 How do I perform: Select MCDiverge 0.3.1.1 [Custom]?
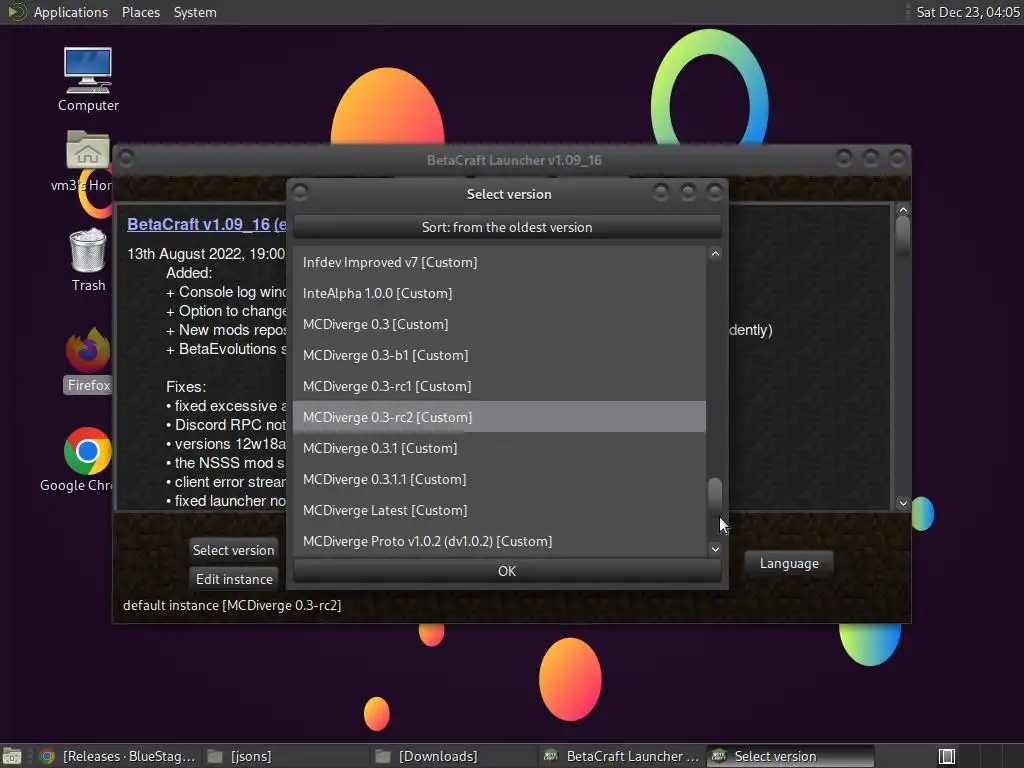[x=499, y=479]
